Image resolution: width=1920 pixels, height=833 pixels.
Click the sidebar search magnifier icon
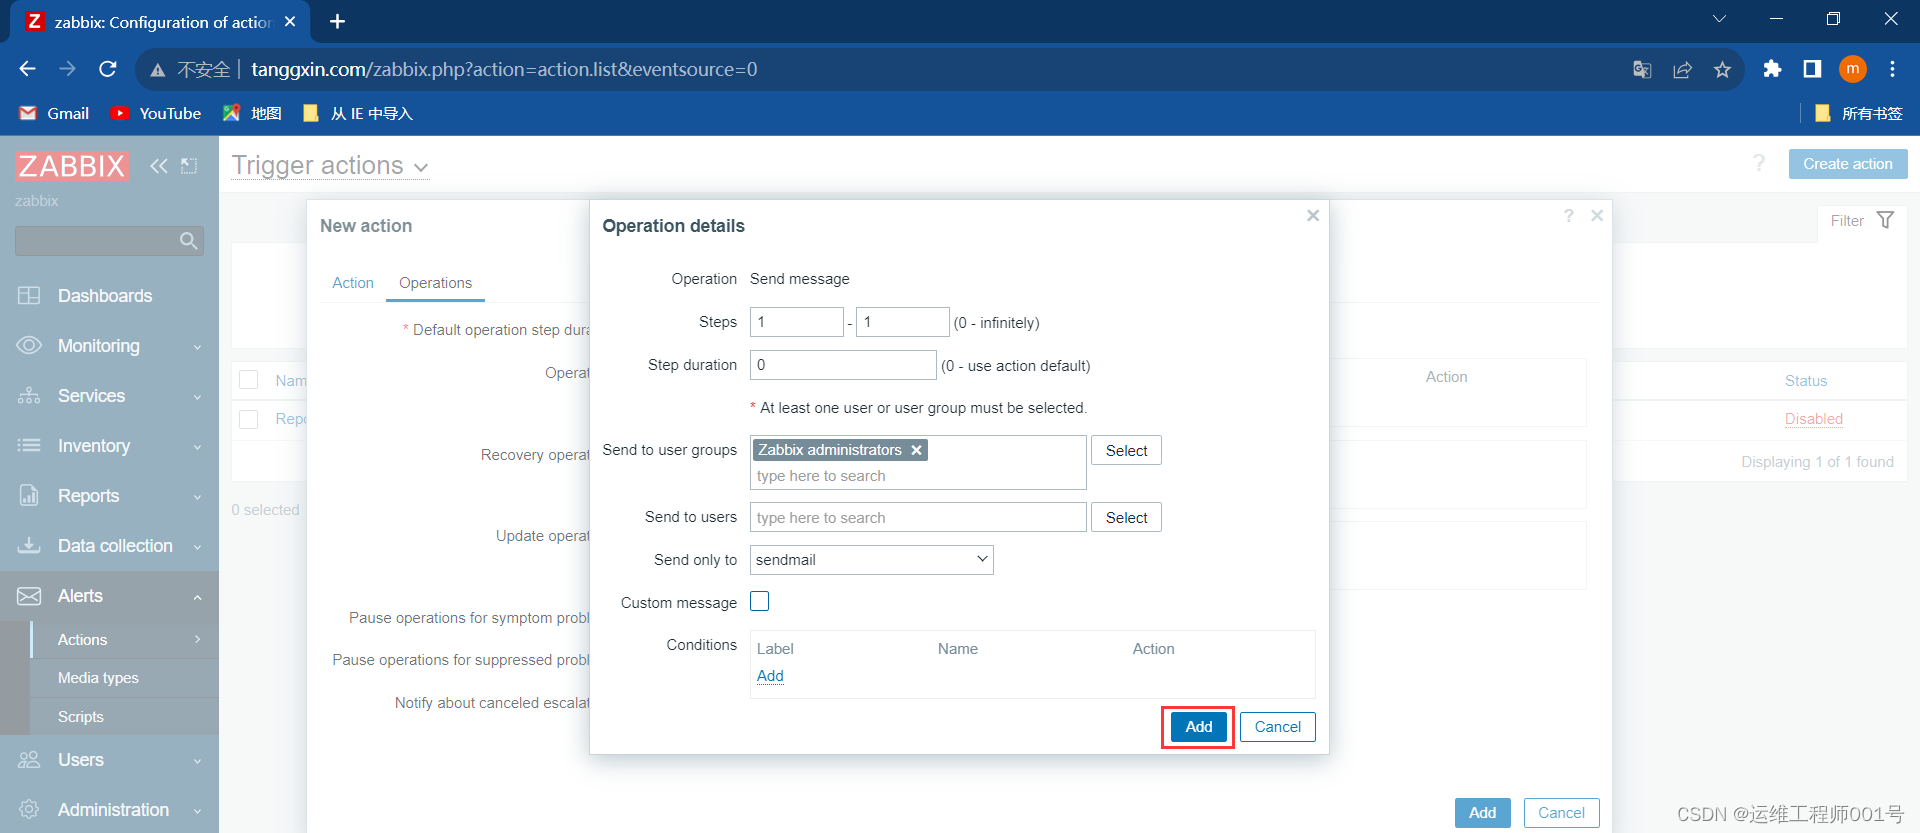pyautogui.click(x=188, y=241)
